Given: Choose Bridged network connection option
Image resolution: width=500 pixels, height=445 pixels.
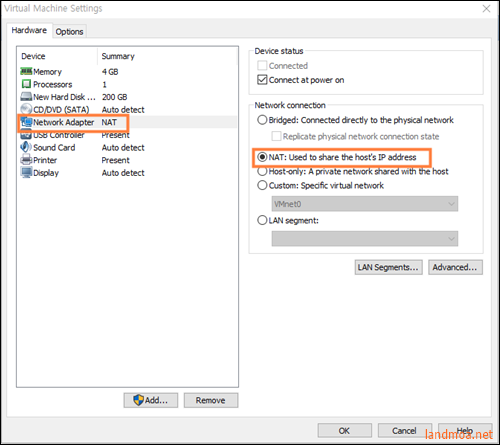Looking at the screenshot, I should tap(262, 120).
